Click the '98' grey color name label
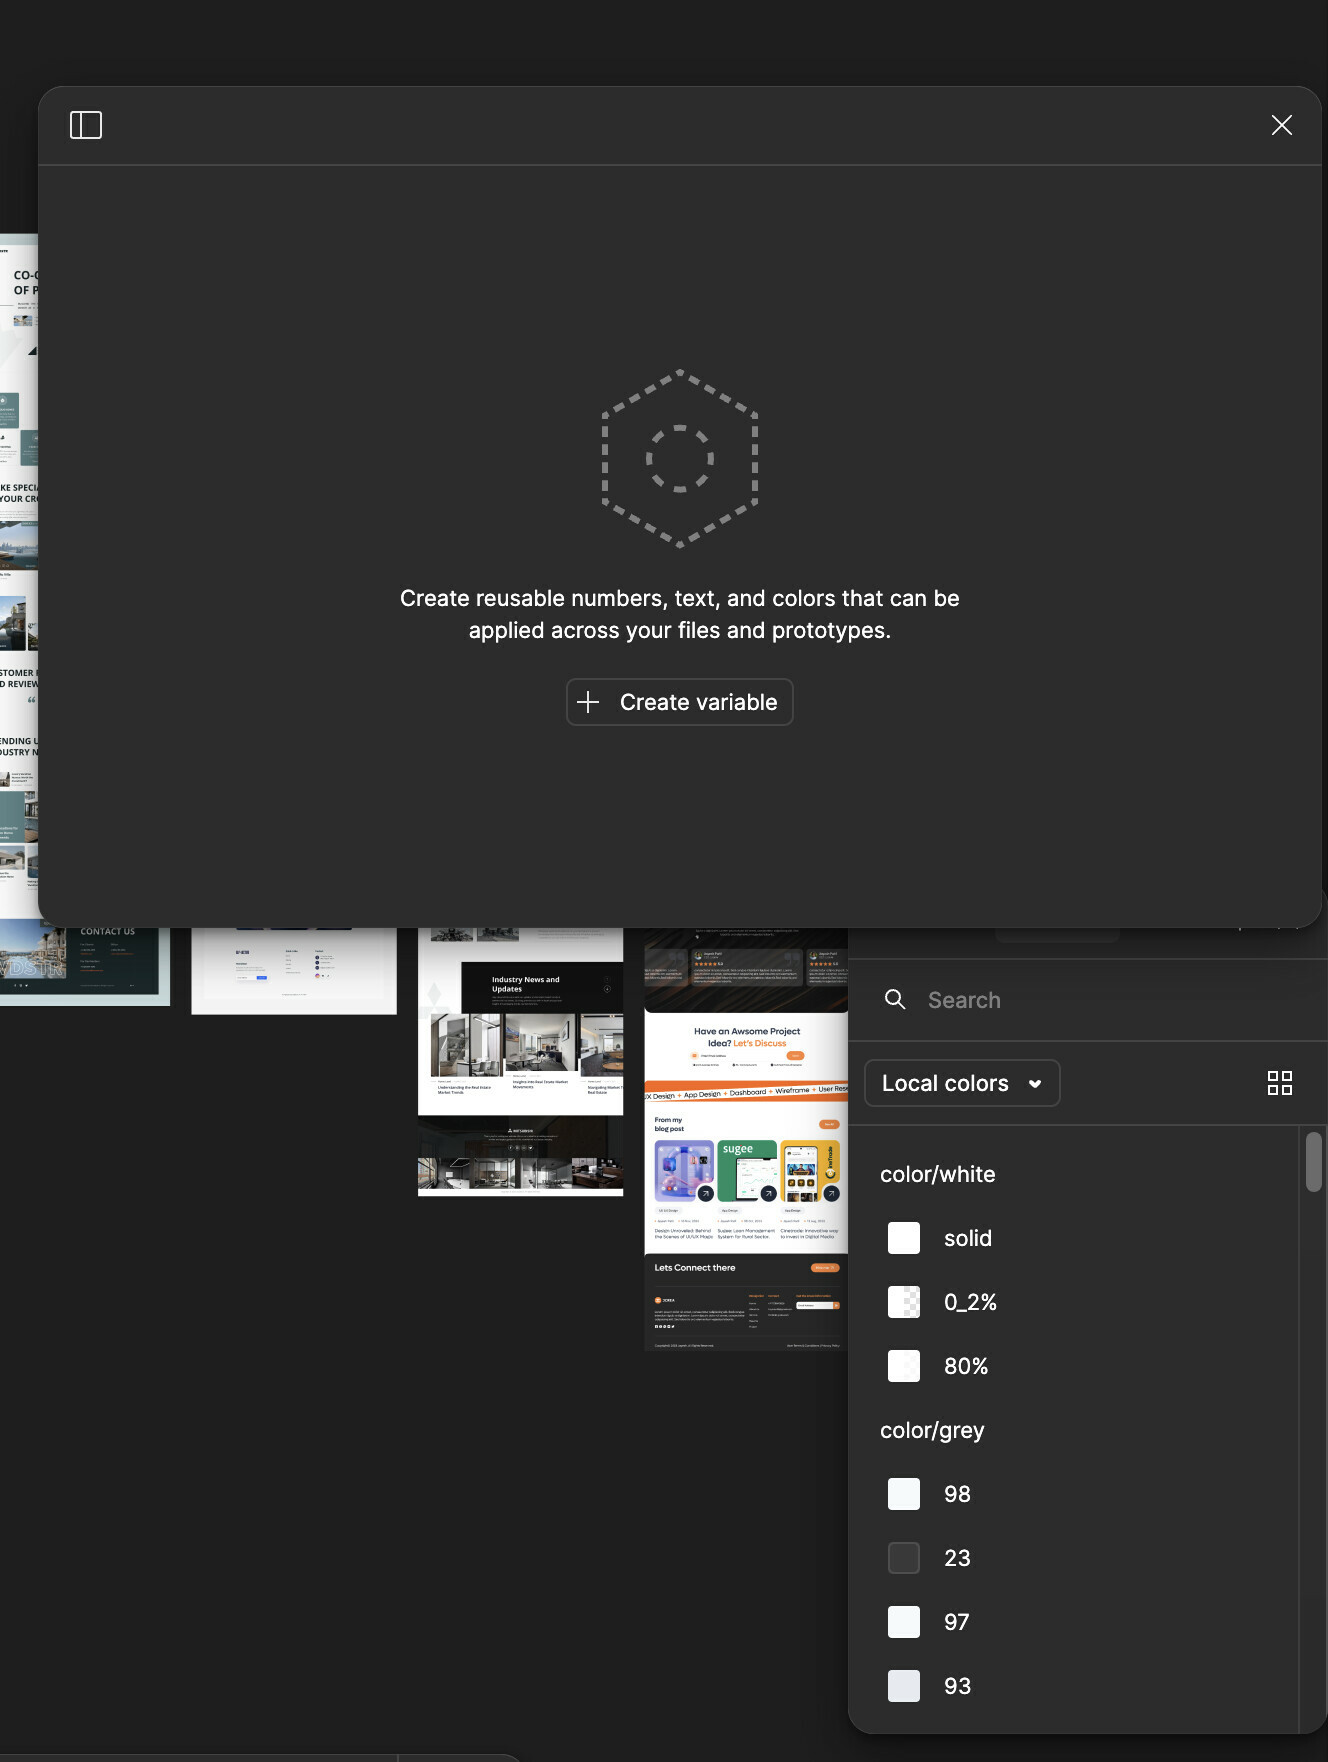Viewport: 1328px width, 1762px height. [x=957, y=1494]
